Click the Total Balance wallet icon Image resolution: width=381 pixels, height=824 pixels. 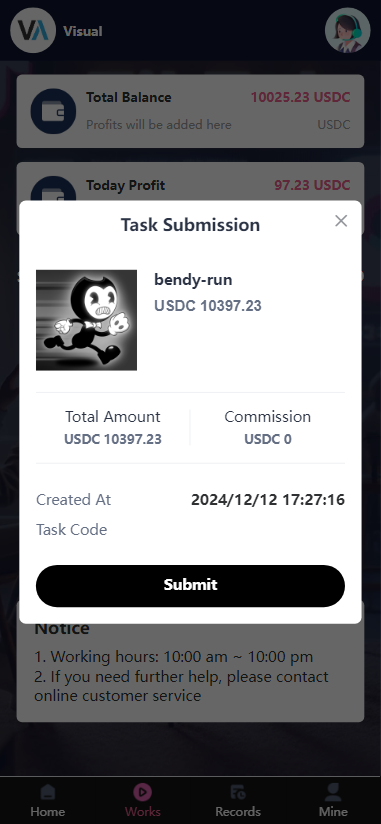coord(53,111)
